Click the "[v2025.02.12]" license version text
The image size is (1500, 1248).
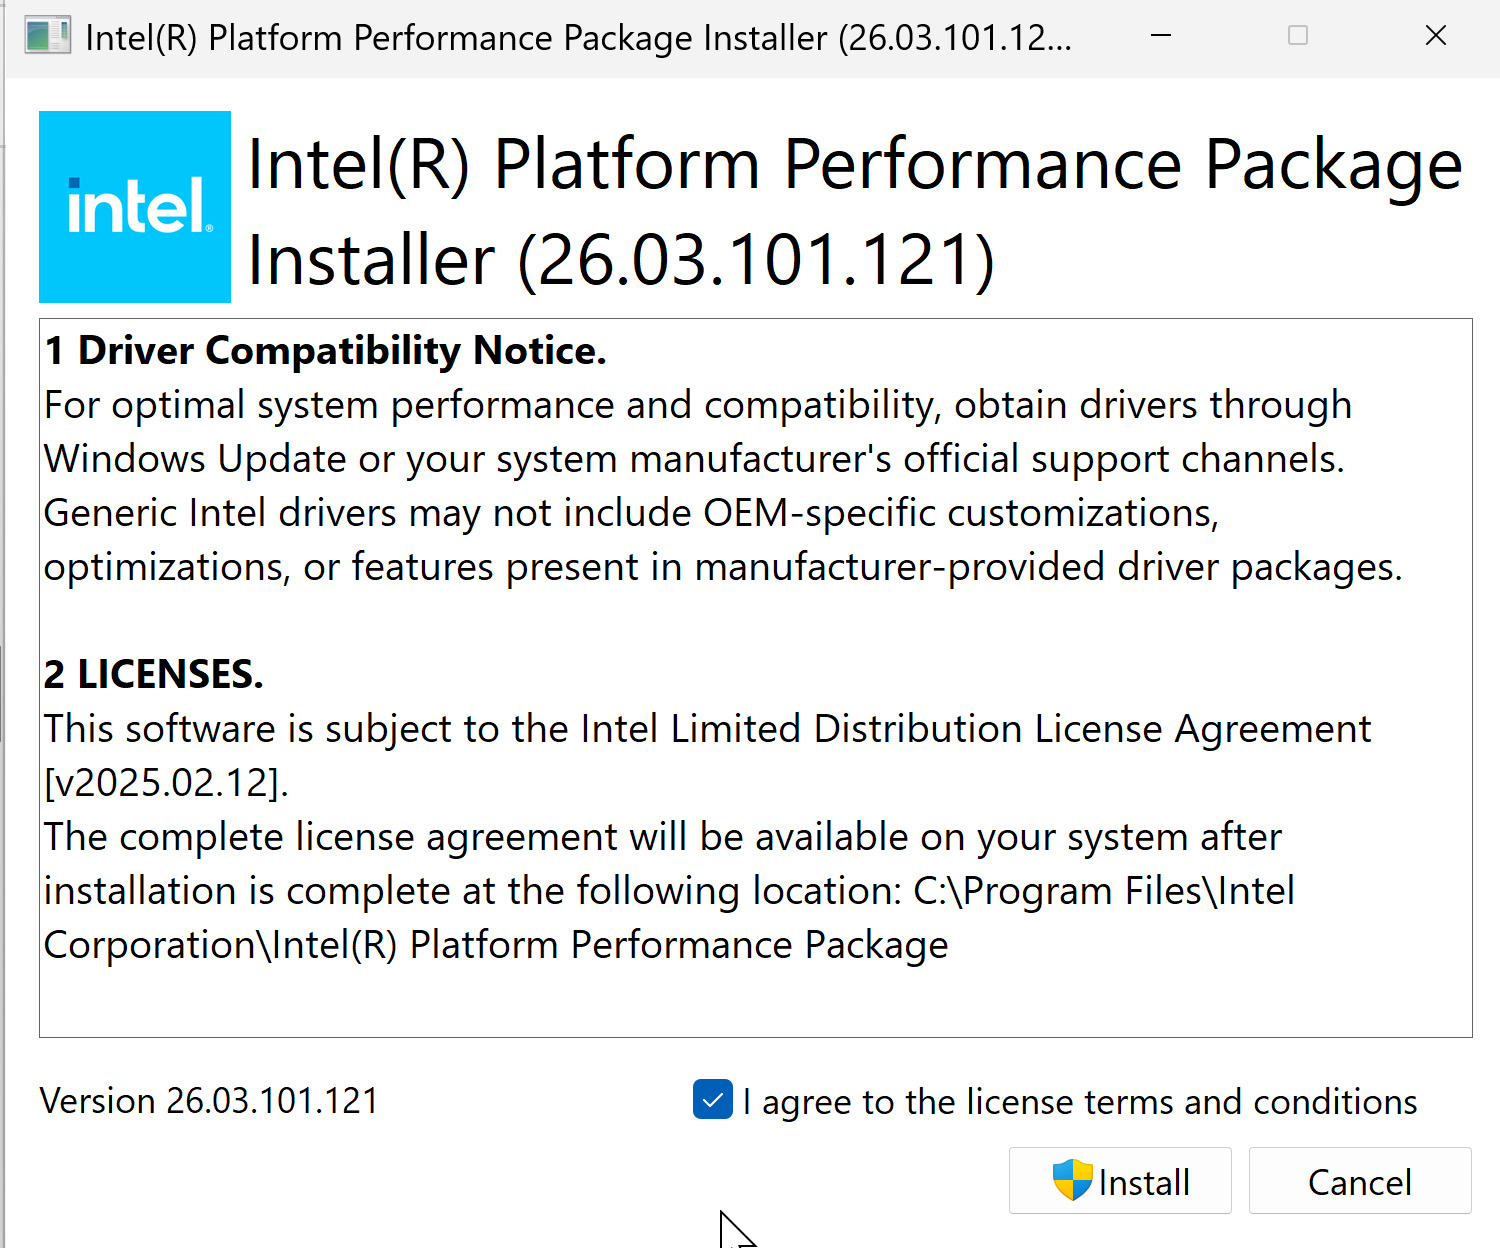166,783
